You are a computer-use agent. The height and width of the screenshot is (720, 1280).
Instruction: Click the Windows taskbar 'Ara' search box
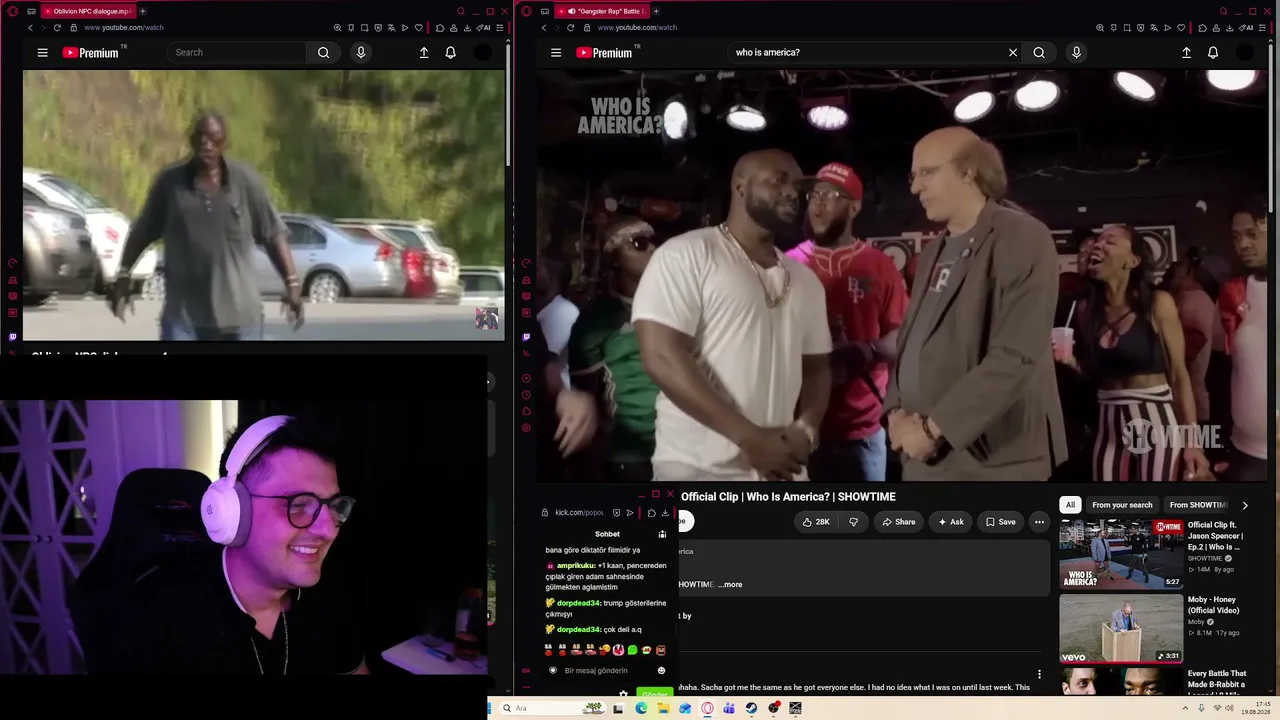point(552,708)
